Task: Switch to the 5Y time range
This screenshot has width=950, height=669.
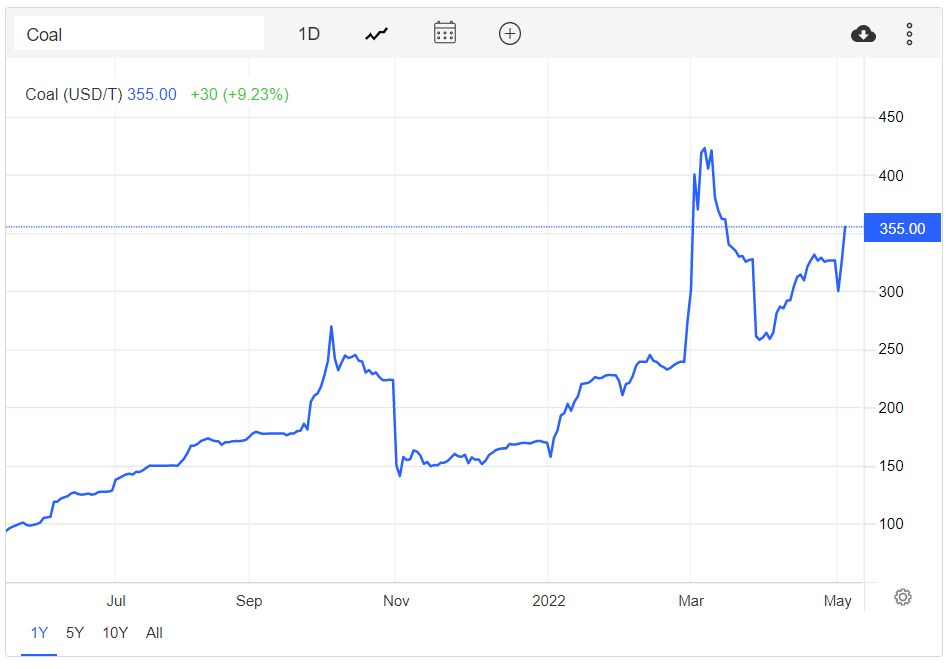Action: point(75,633)
